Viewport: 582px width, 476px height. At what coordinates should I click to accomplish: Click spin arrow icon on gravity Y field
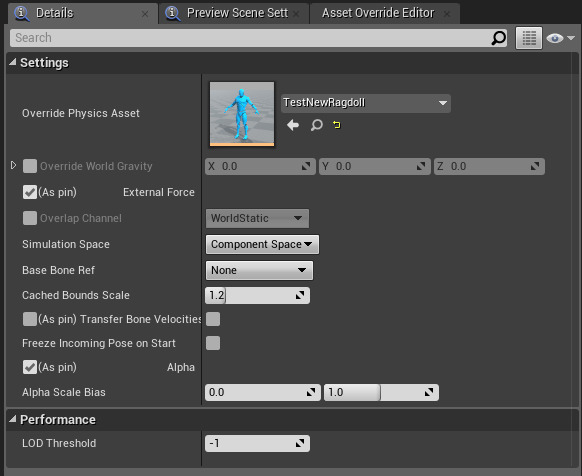[421, 166]
